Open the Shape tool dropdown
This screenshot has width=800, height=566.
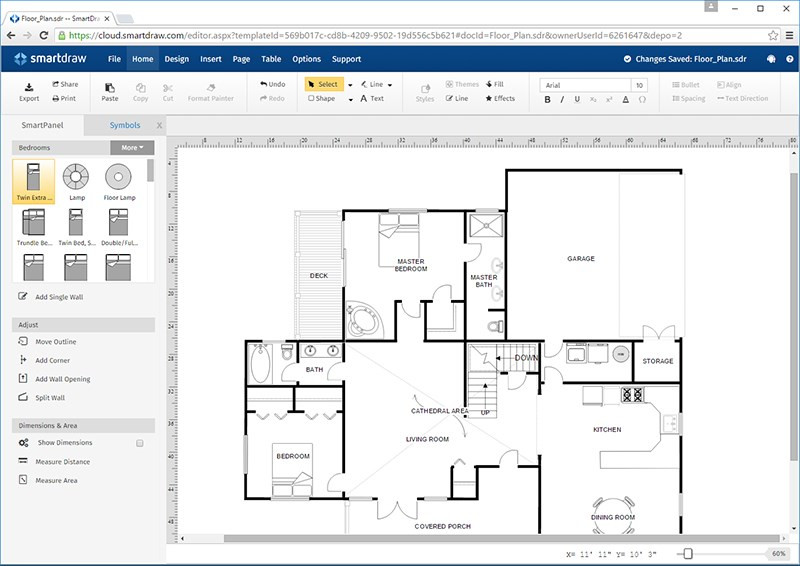pos(350,99)
